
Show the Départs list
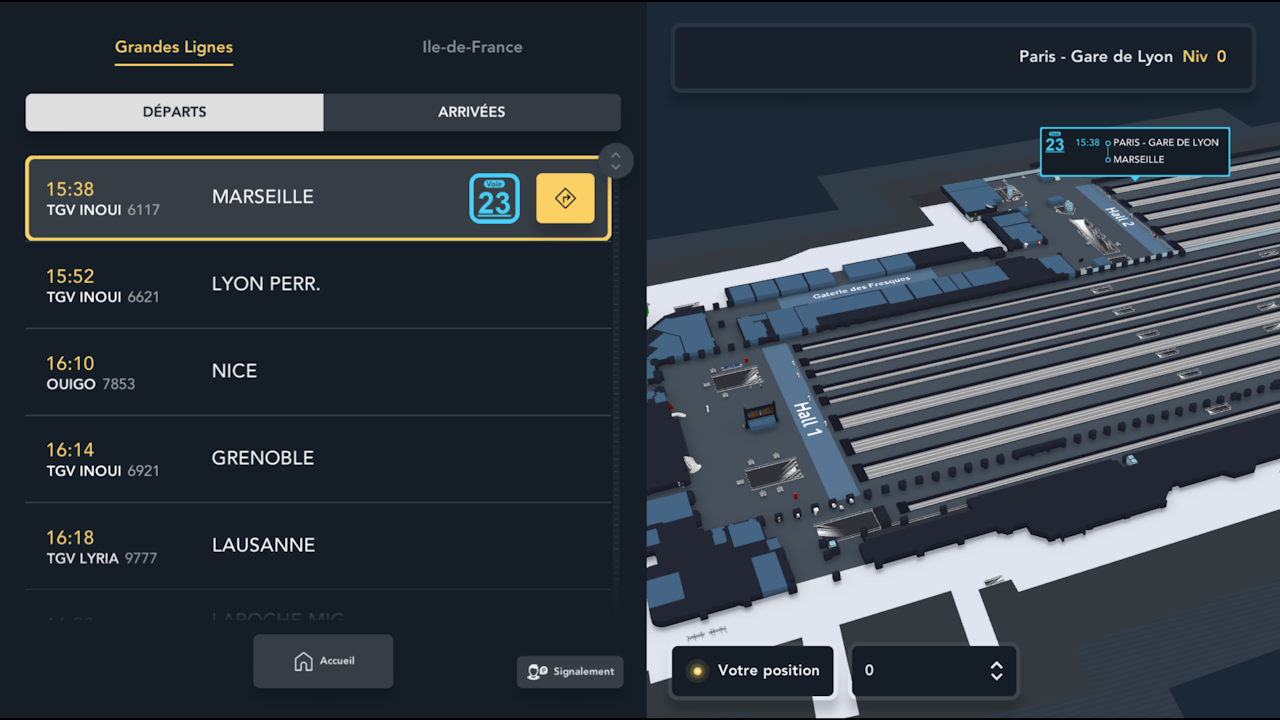point(174,112)
